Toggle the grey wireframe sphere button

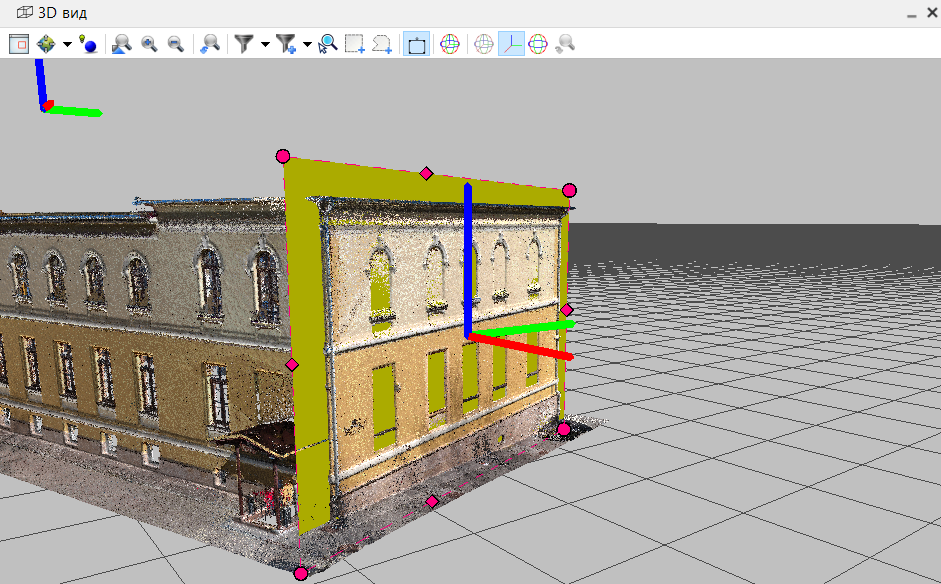[x=484, y=44]
